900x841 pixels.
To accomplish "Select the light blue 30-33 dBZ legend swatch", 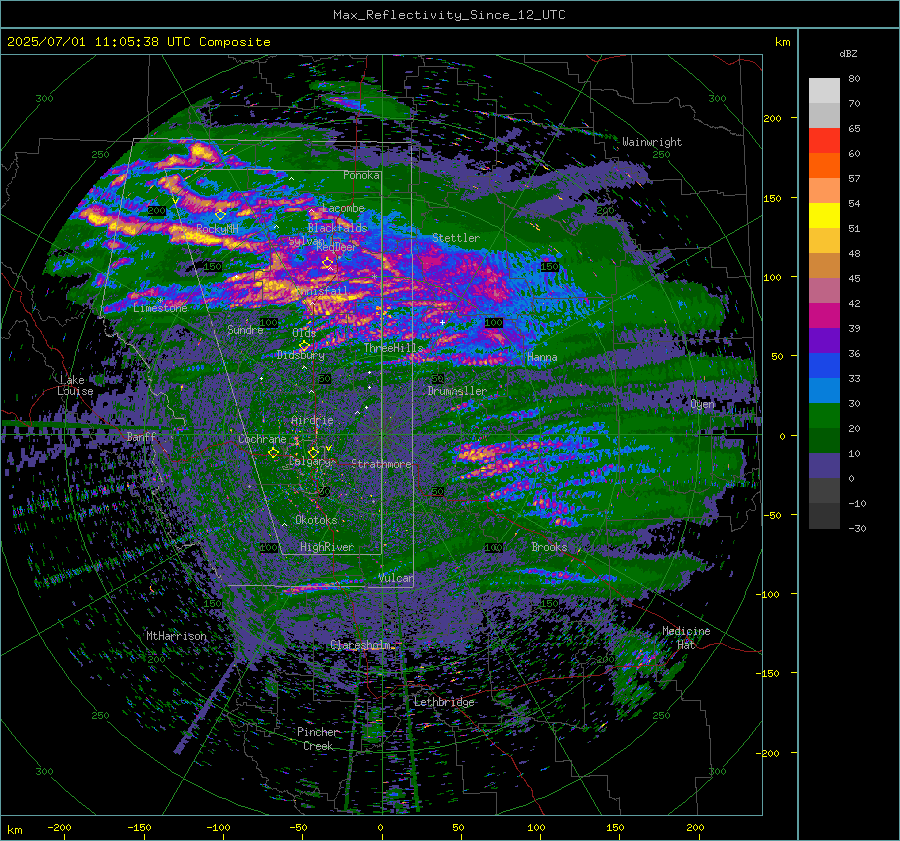I will [x=824, y=391].
